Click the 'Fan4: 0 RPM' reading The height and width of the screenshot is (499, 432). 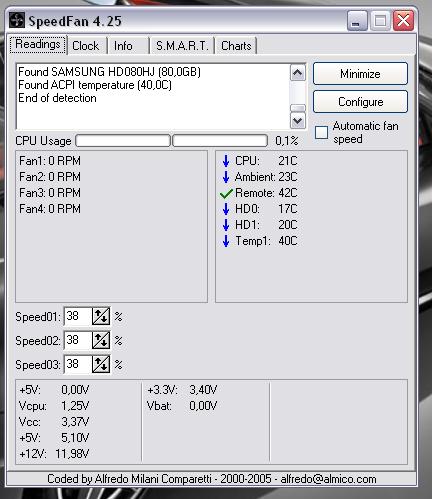click(x=50, y=209)
